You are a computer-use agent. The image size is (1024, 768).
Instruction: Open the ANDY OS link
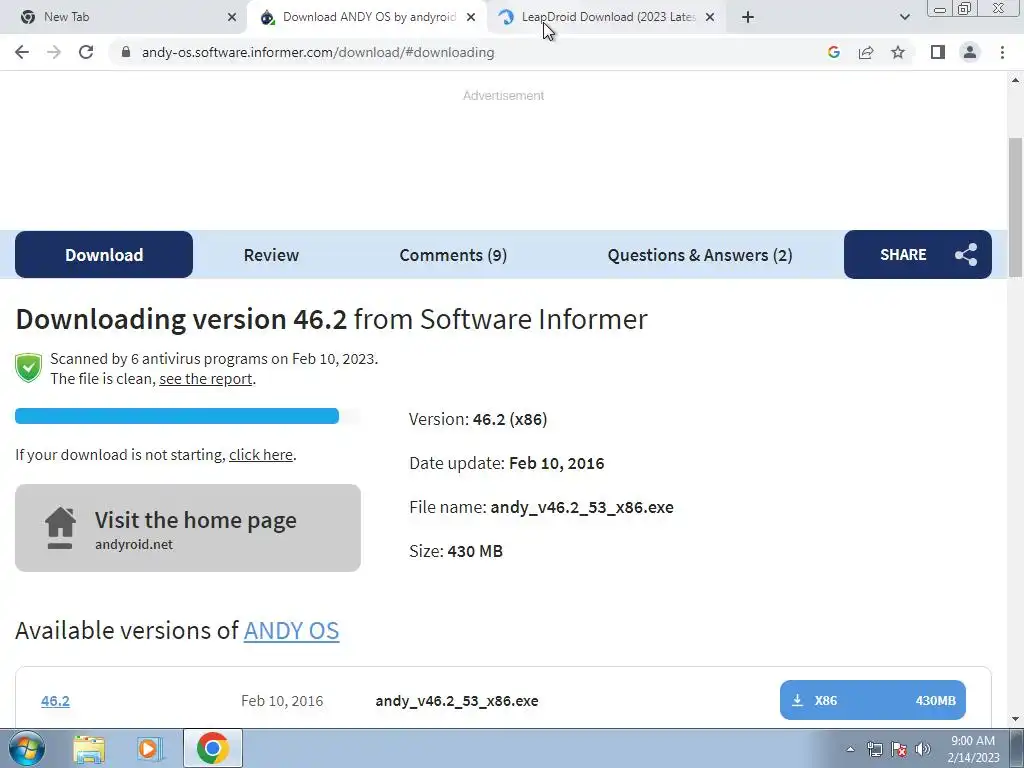tap(291, 630)
